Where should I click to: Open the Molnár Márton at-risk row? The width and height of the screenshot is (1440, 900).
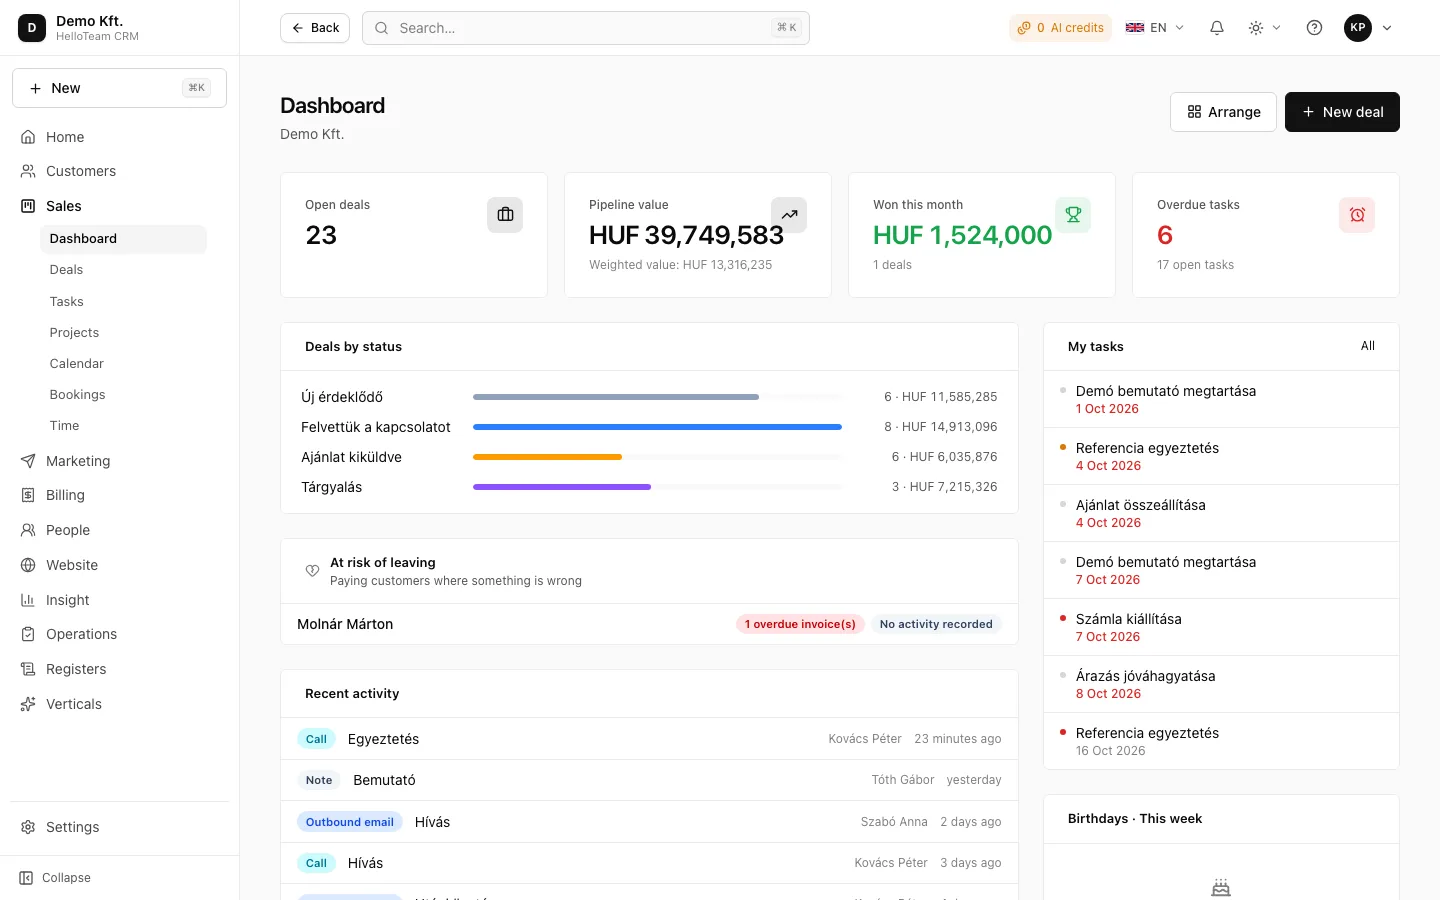click(649, 624)
